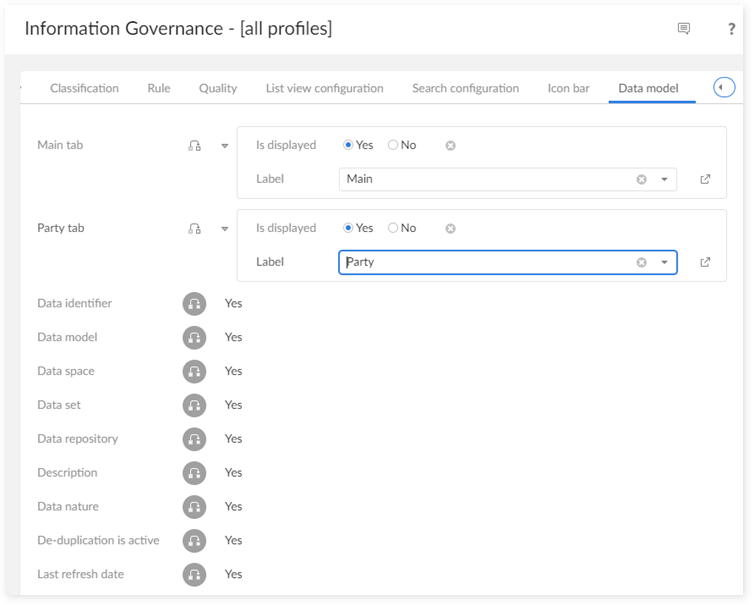Click inherit icon beside Data identifier
Screen dimensions: 752x604
(194, 304)
